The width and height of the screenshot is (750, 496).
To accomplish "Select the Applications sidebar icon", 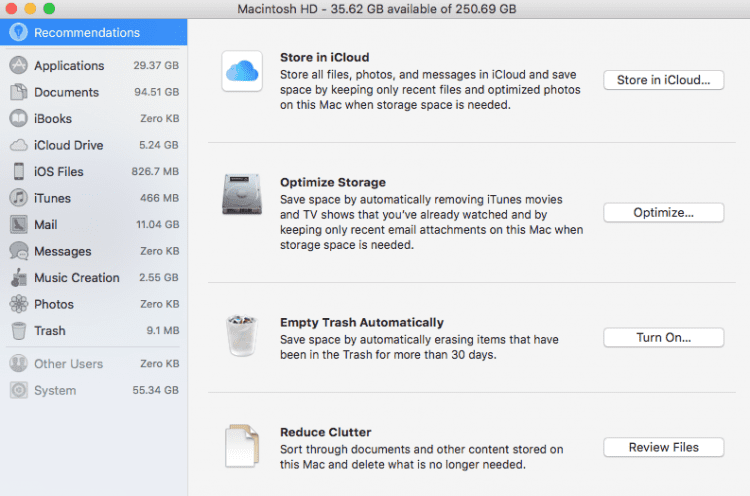I will (19, 66).
